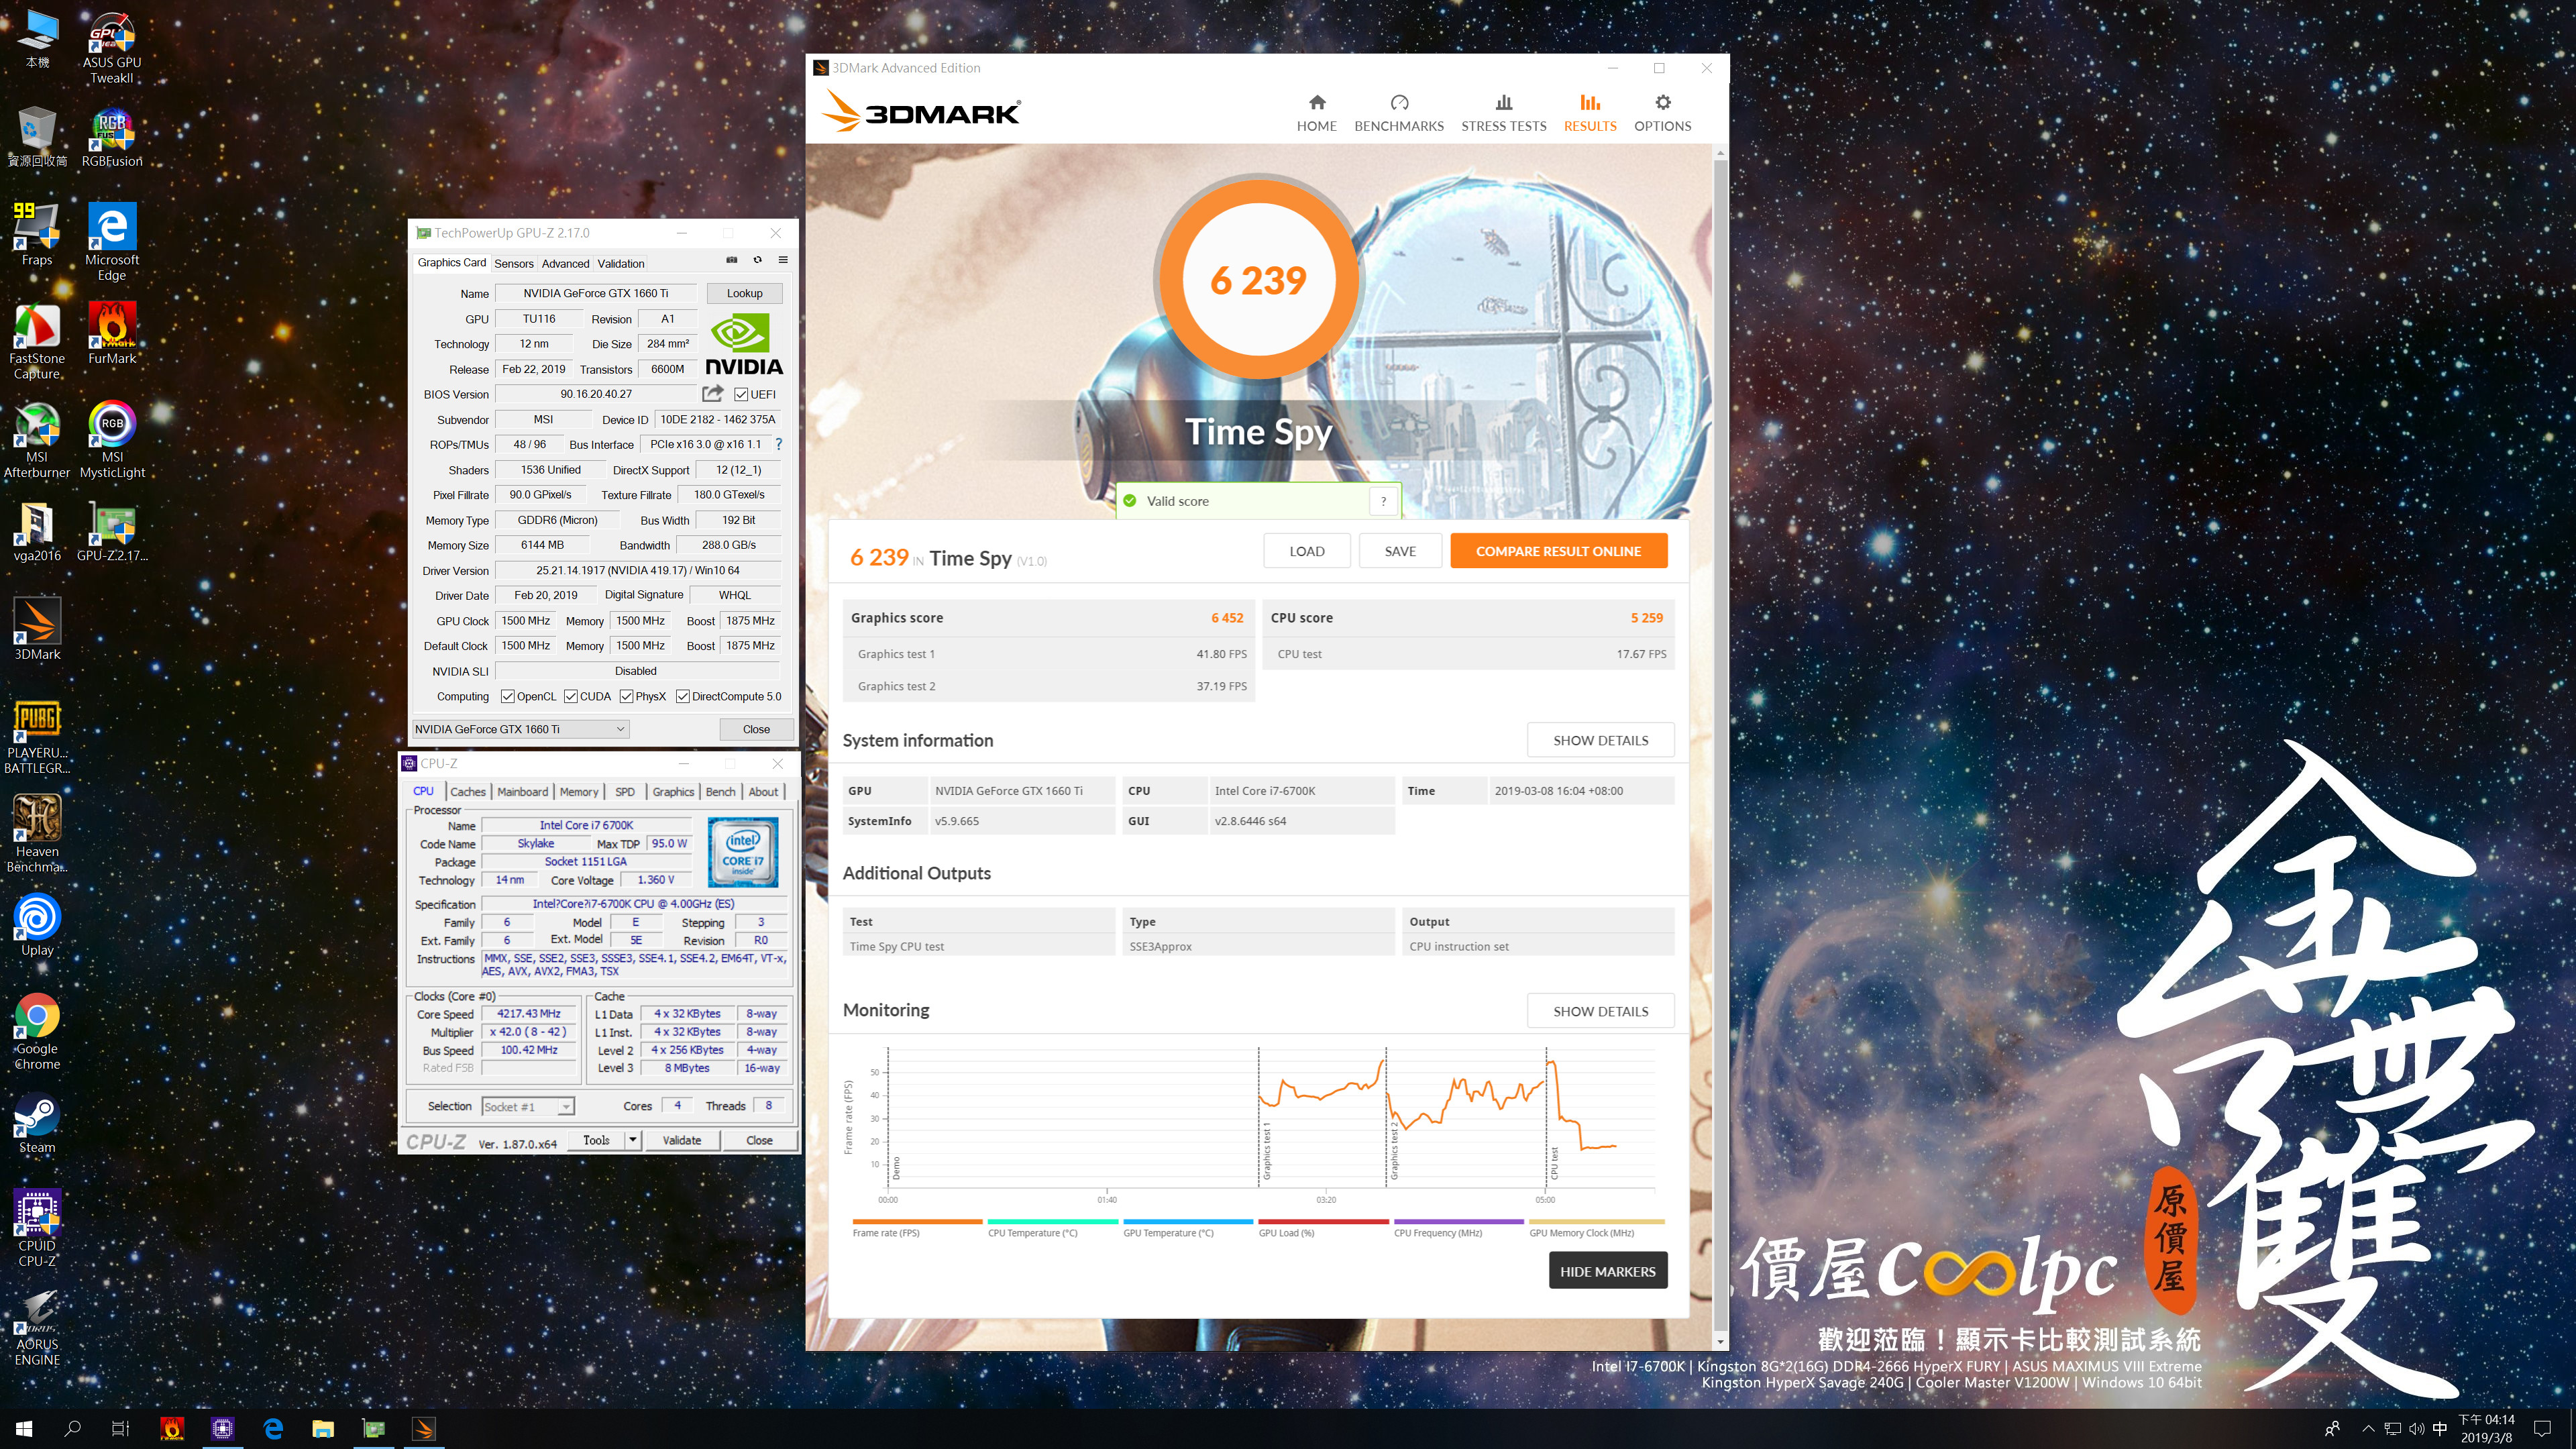This screenshot has height=1449, width=2576.
Task: Switch to the Mainboard tab in CPU-Z
Action: click(522, 792)
